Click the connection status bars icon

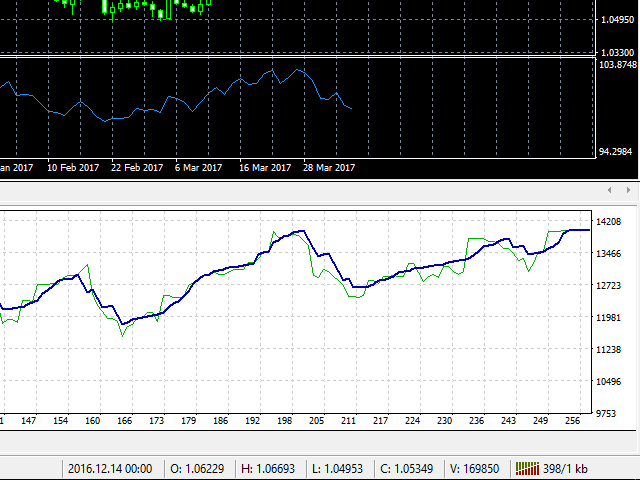click(x=526, y=468)
